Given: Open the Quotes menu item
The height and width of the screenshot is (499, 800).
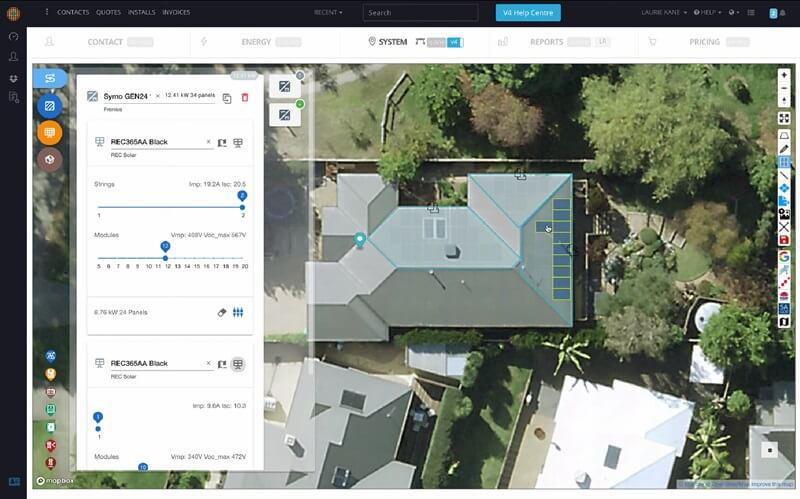Looking at the screenshot, I should click(x=108, y=12).
